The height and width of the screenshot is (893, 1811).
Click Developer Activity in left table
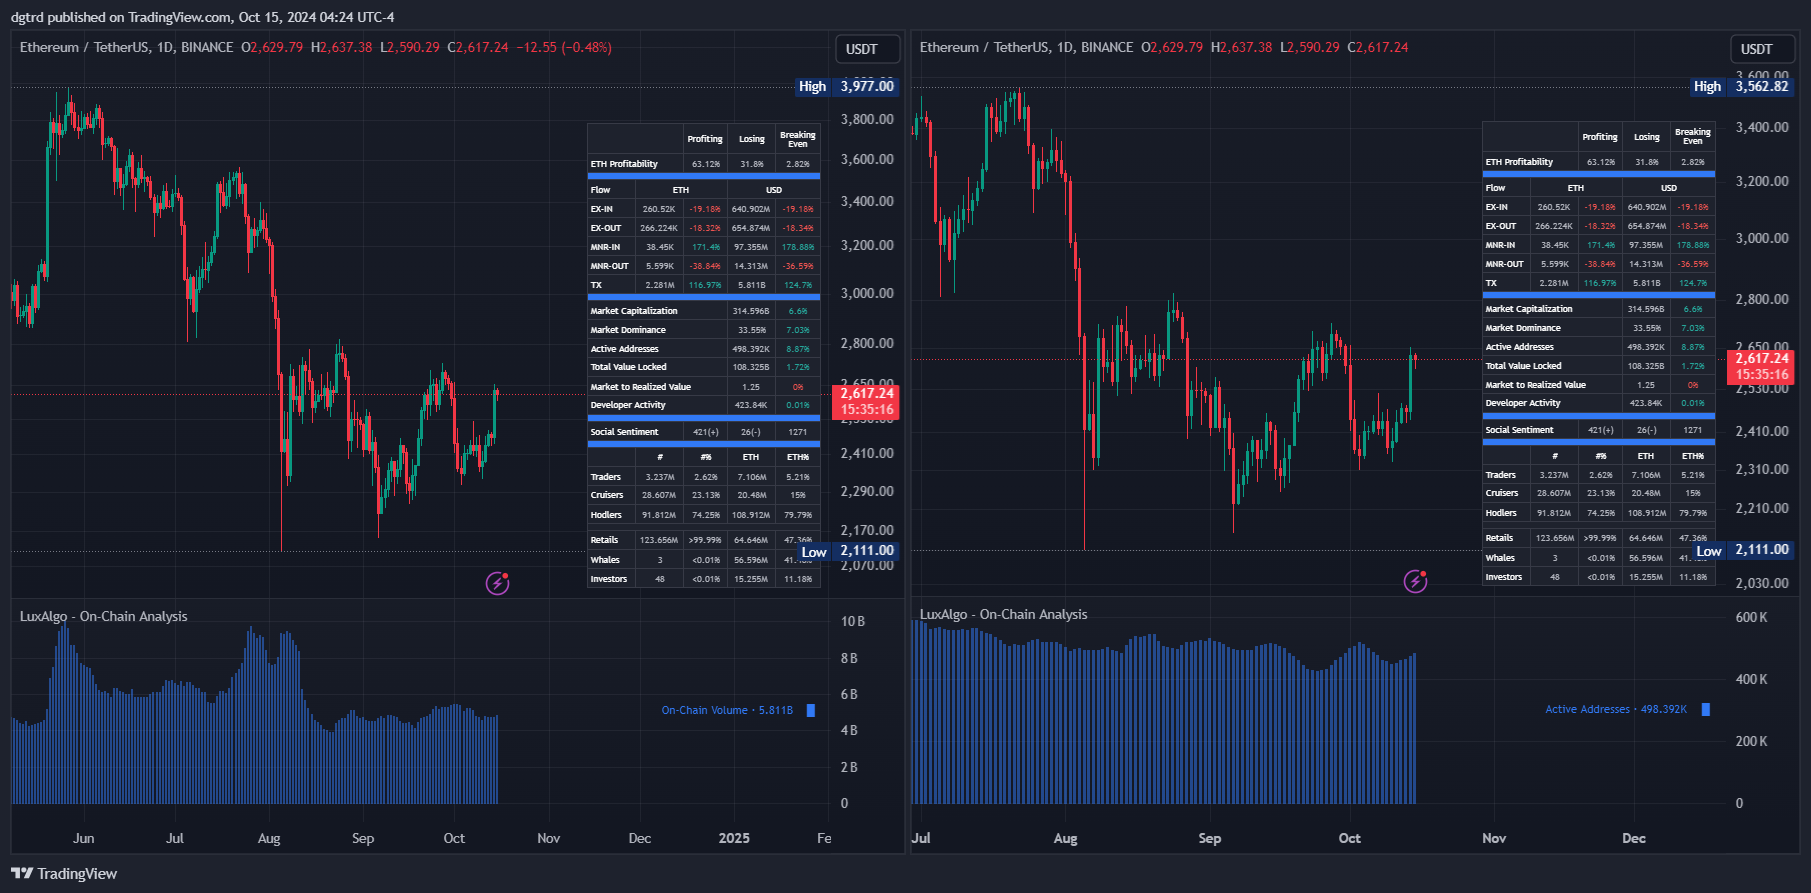click(628, 405)
